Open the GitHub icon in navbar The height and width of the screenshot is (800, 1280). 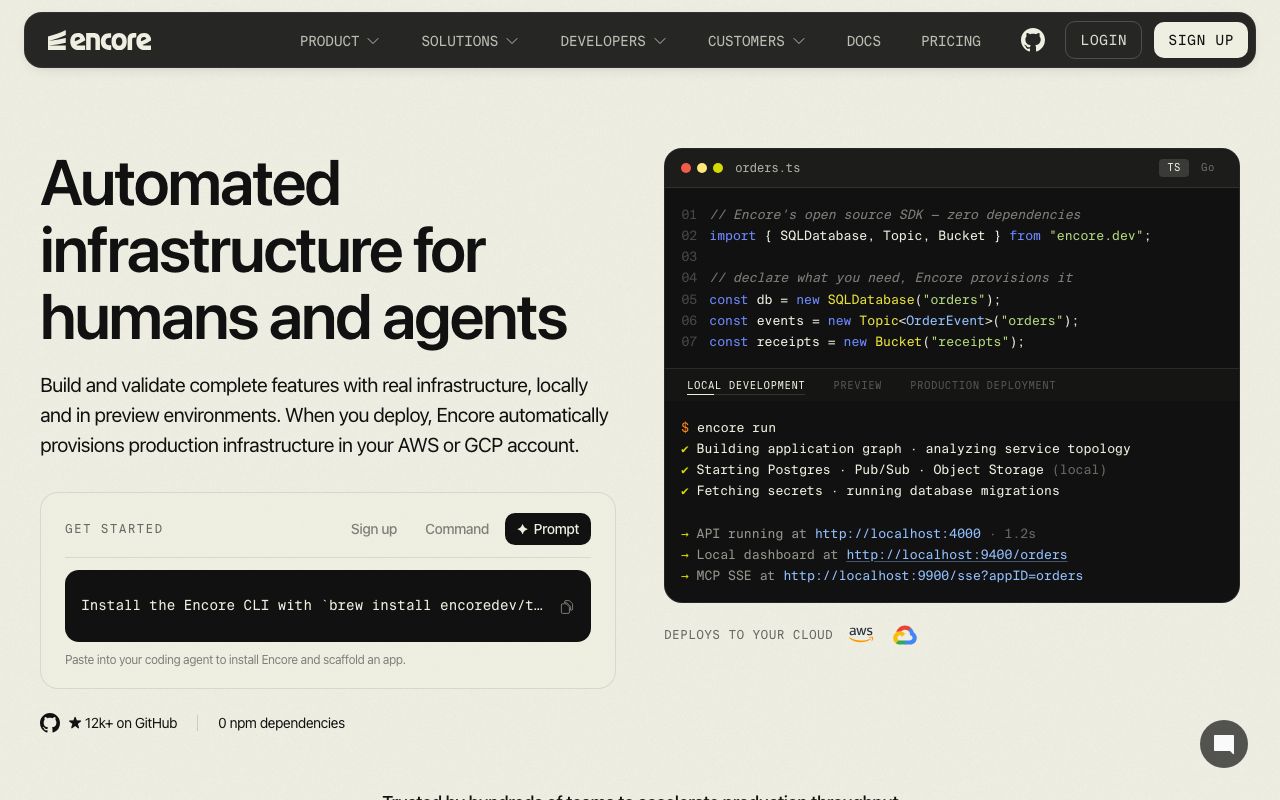tap(1033, 40)
